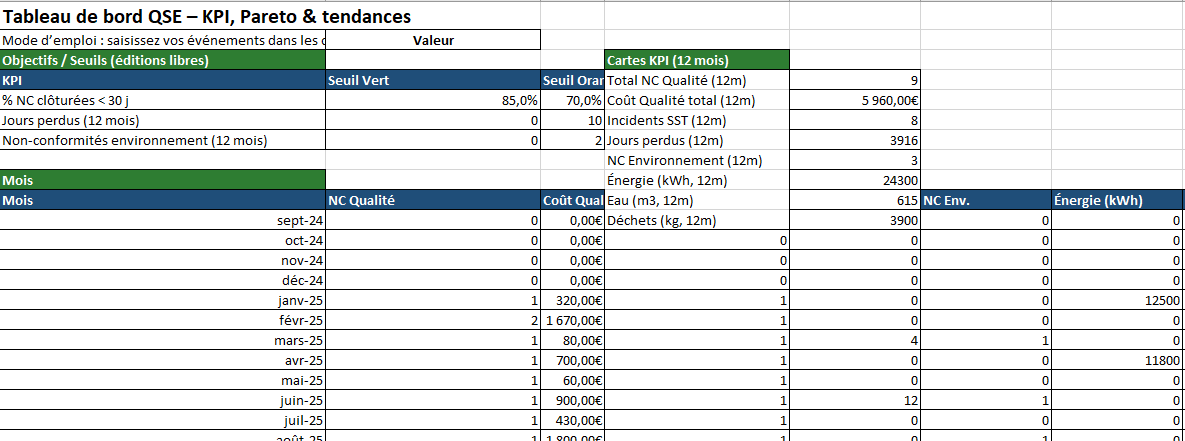Click the 24300 energy total value
This screenshot has width=1185, height=441.
pos(855,180)
